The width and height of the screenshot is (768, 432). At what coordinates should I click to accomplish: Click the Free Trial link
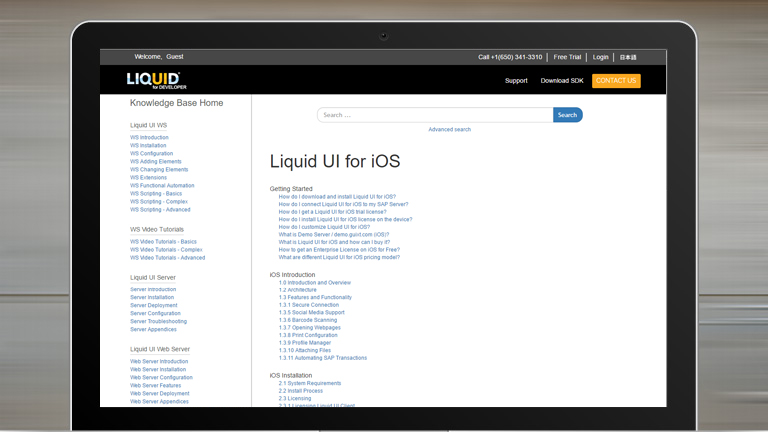pyautogui.click(x=567, y=57)
